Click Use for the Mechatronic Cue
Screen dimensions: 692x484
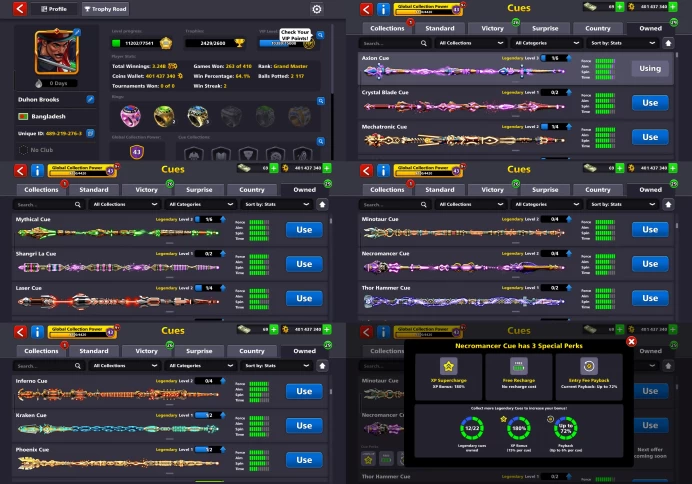click(650, 137)
